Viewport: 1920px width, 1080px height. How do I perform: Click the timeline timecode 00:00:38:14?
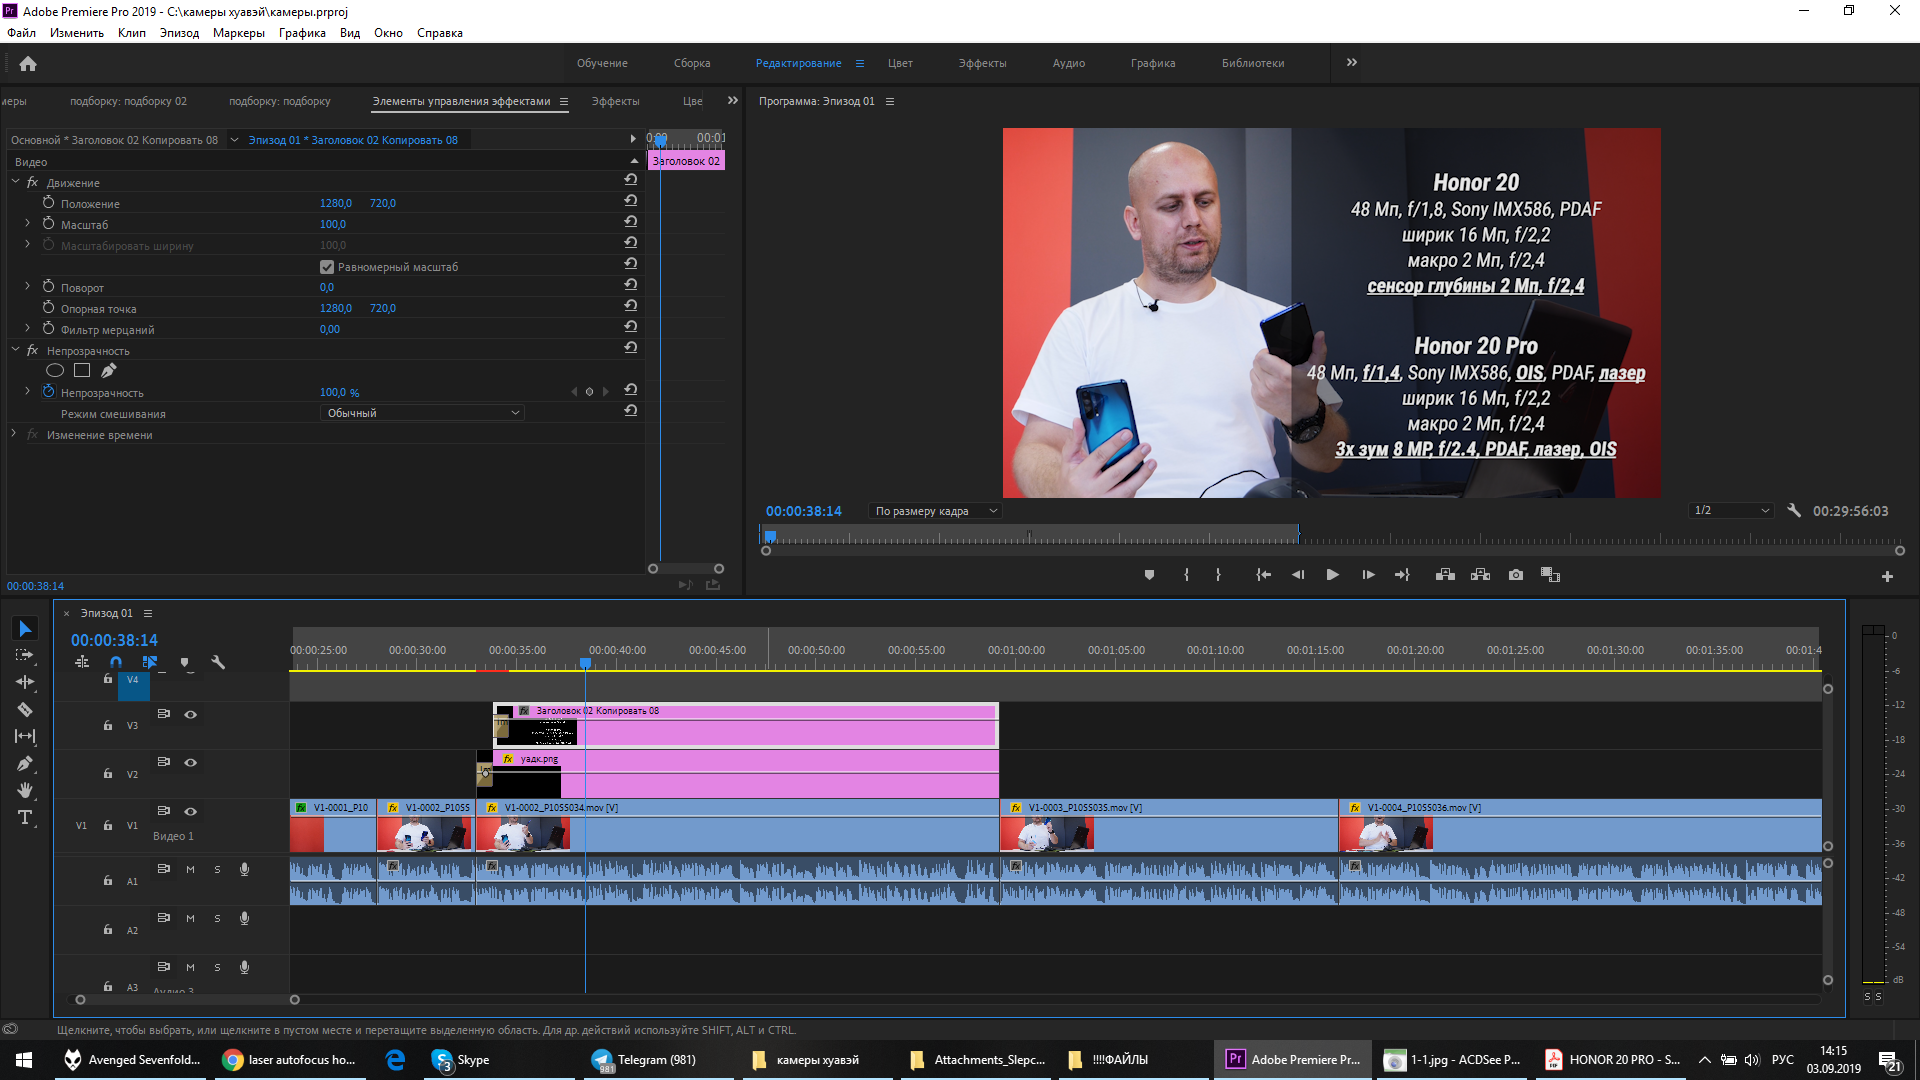point(114,640)
